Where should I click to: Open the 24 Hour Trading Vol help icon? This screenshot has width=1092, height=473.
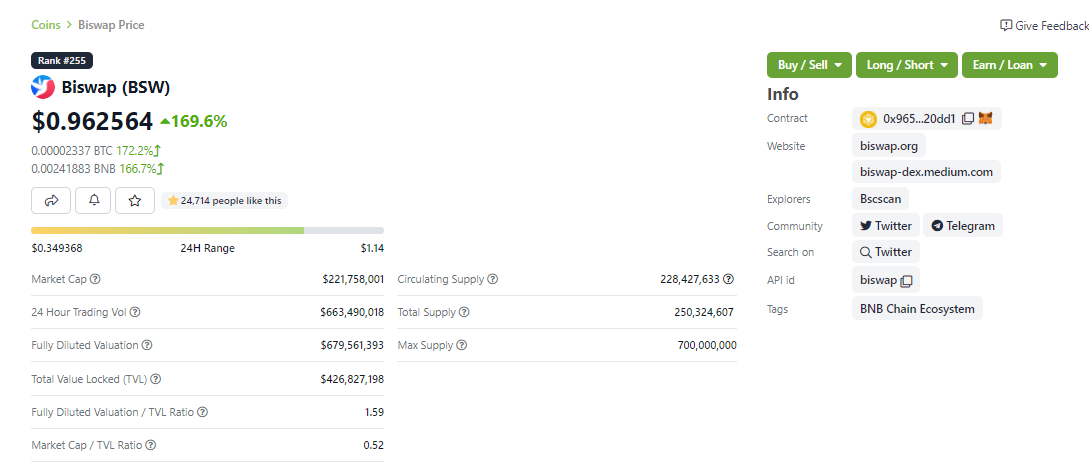point(135,312)
